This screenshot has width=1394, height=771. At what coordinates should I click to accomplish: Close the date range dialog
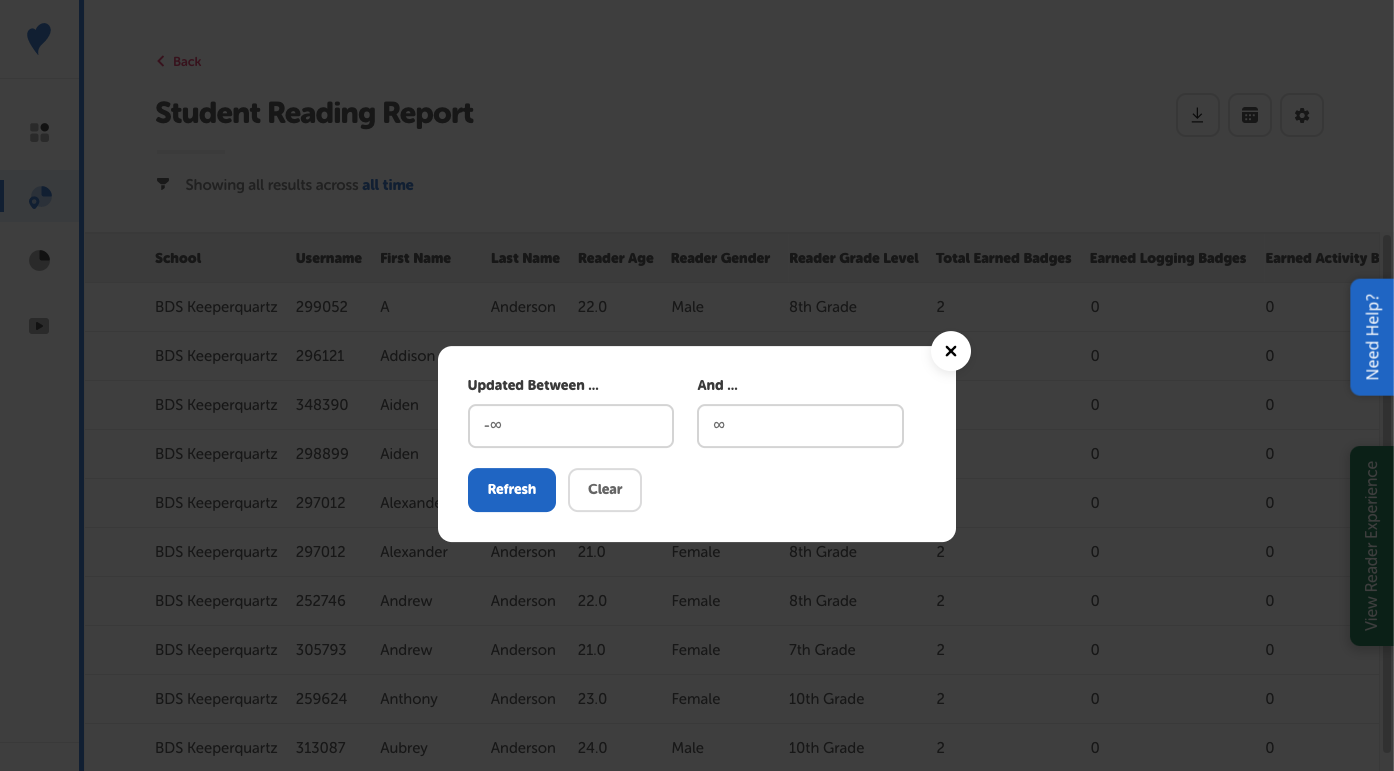(x=950, y=351)
